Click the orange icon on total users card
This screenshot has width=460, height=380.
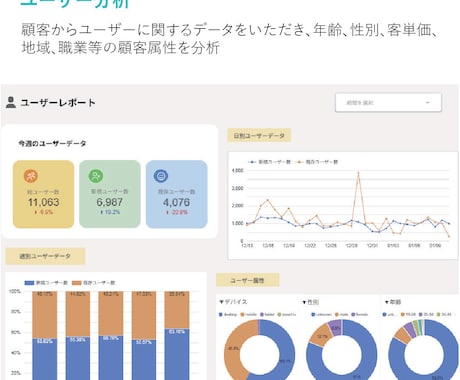pyautogui.click(x=31, y=176)
